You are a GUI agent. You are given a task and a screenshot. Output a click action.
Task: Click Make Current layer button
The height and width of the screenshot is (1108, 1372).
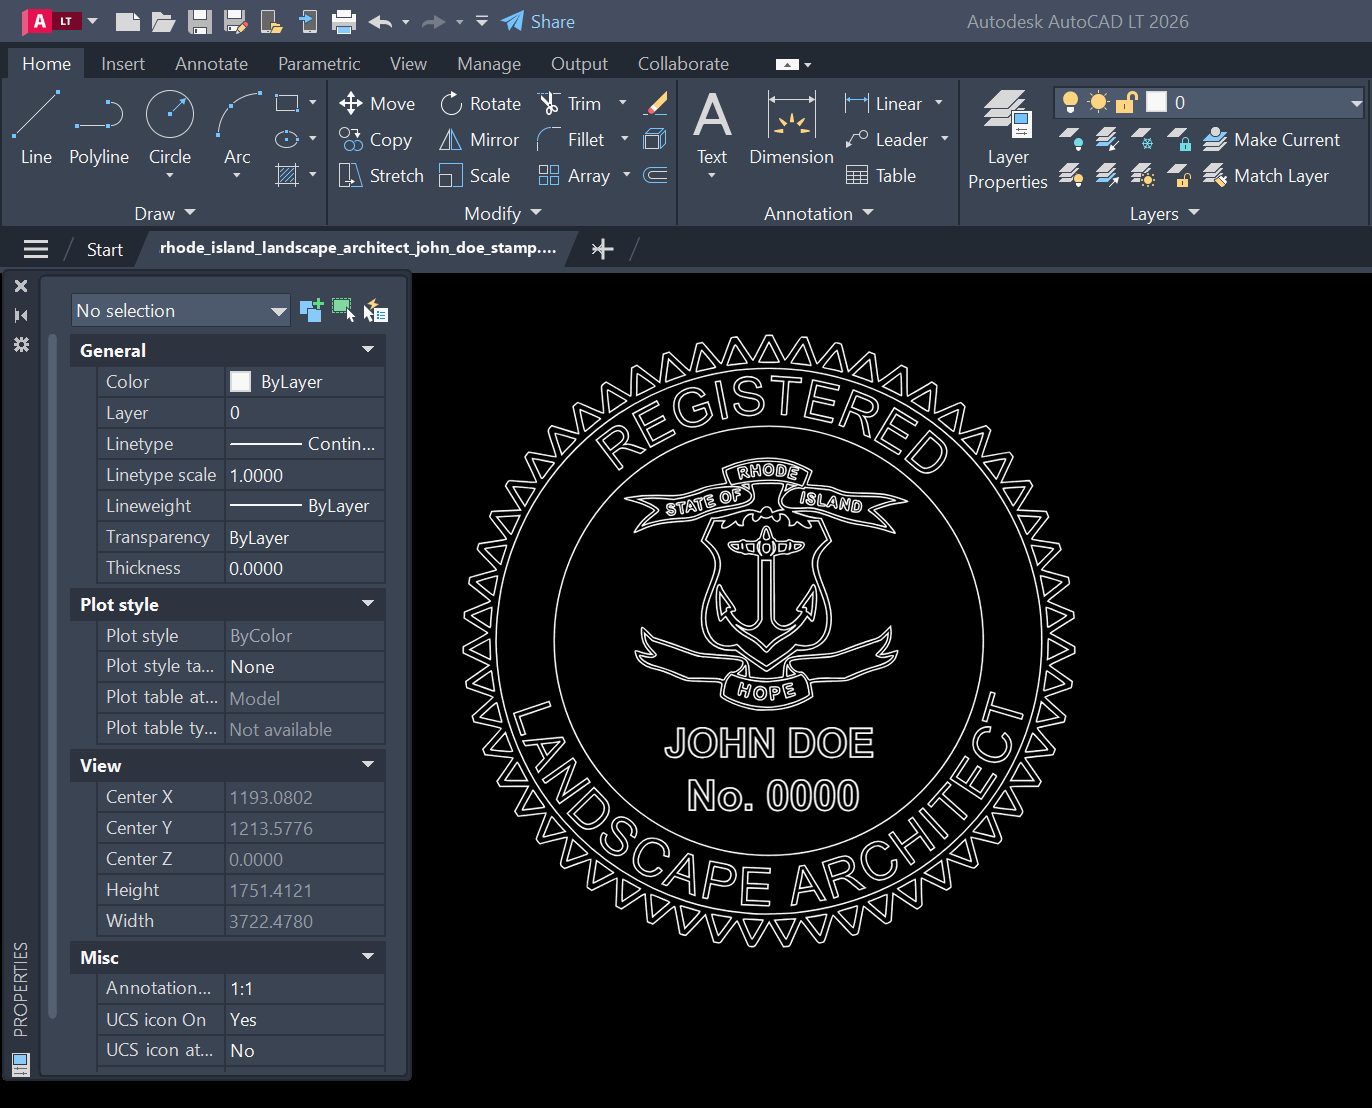click(x=1272, y=140)
